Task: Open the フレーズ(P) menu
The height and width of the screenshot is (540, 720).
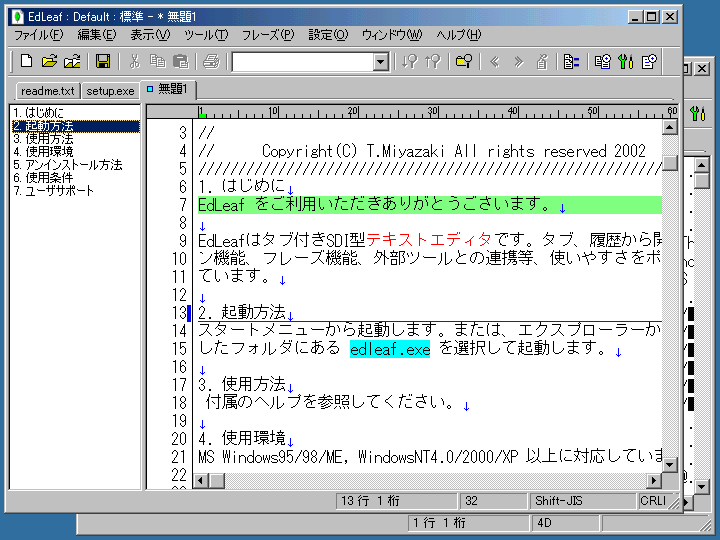Action: point(268,35)
